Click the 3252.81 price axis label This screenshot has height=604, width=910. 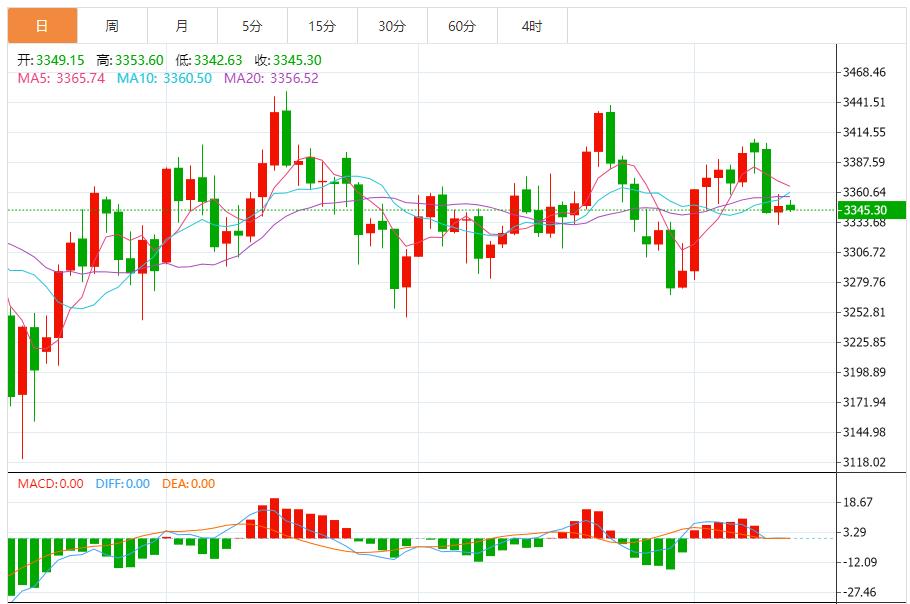(x=864, y=312)
